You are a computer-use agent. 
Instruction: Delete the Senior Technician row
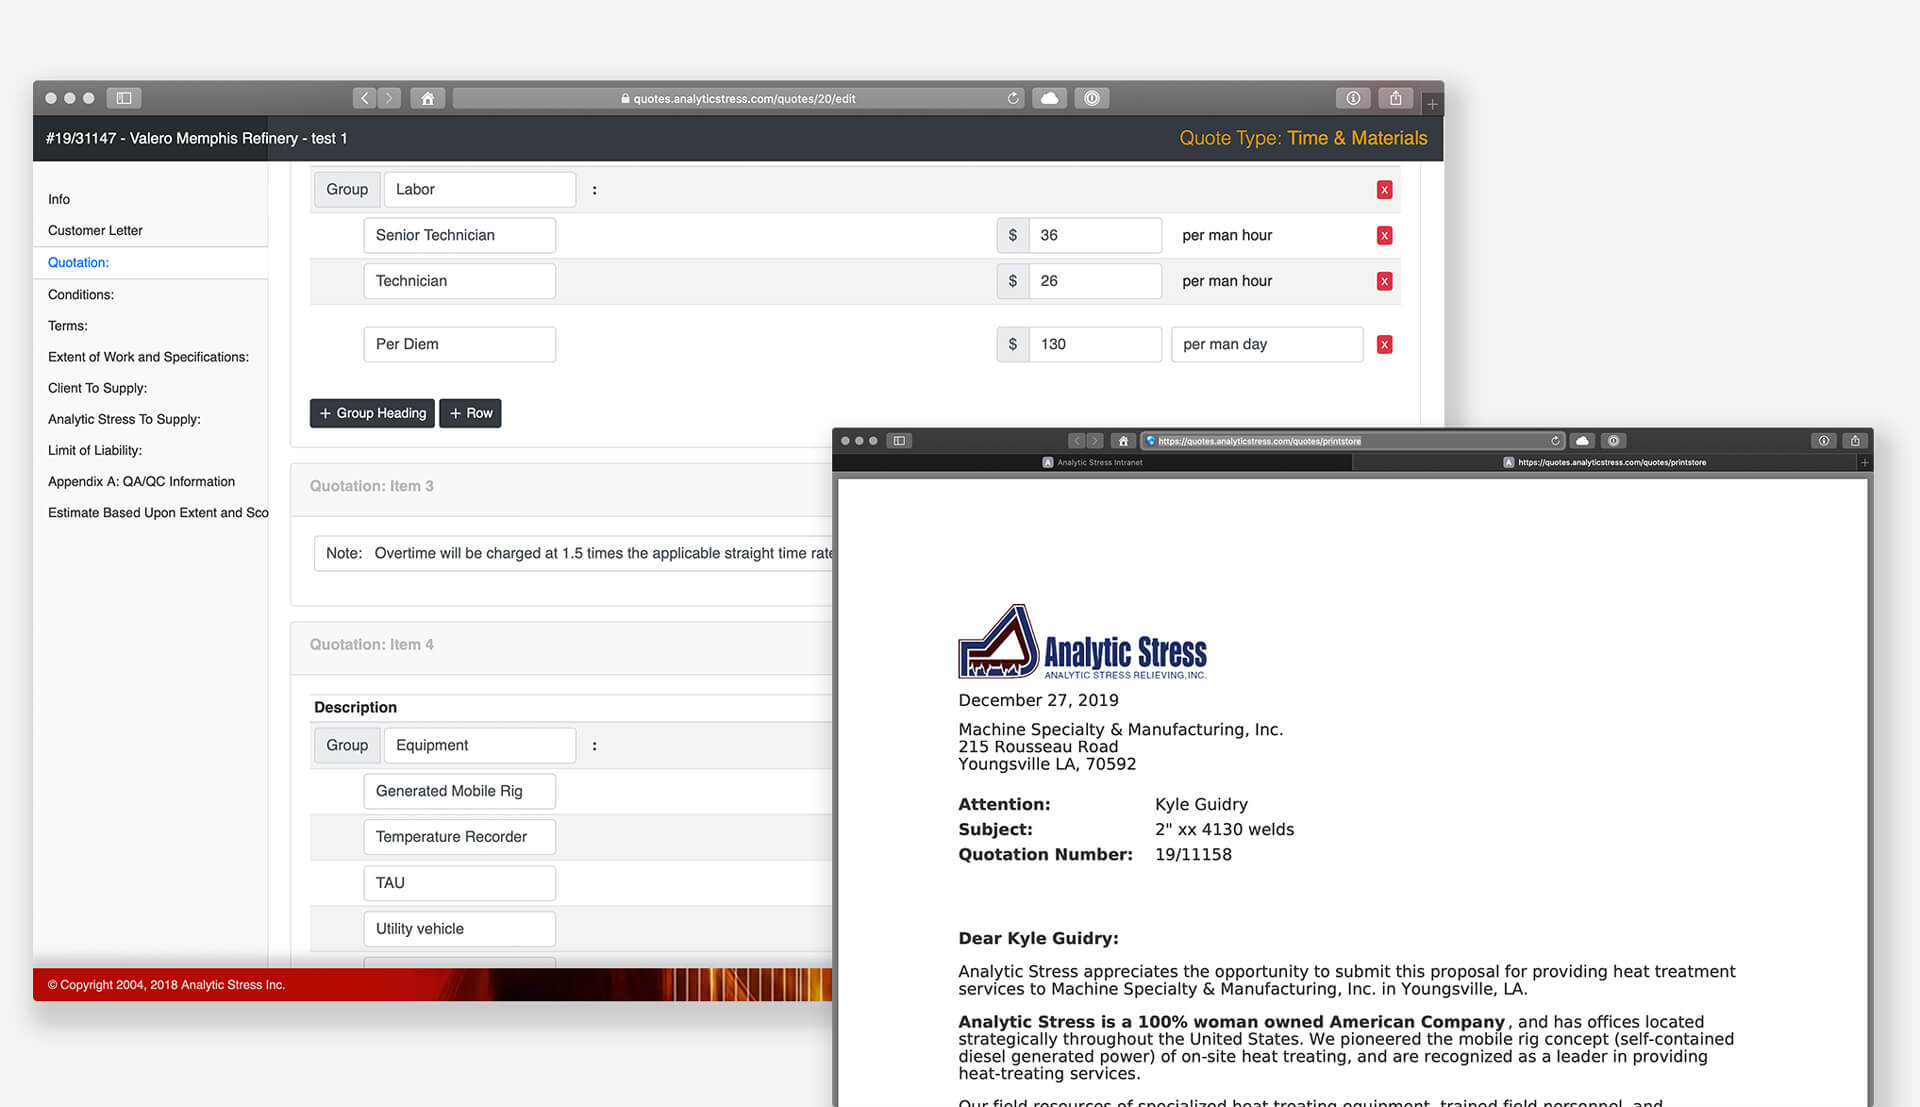(x=1384, y=236)
